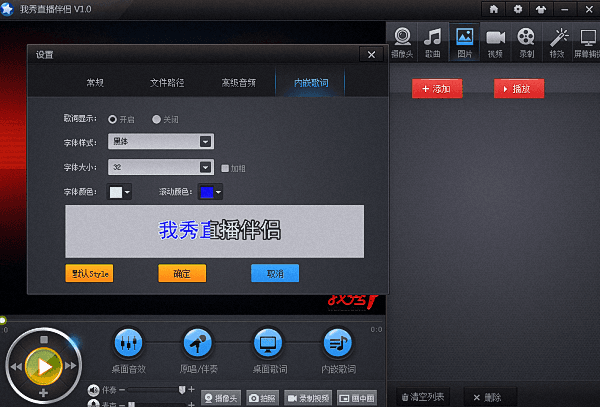Skip forward to the next track
This screenshot has height=407, width=600.
click(71, 366)
